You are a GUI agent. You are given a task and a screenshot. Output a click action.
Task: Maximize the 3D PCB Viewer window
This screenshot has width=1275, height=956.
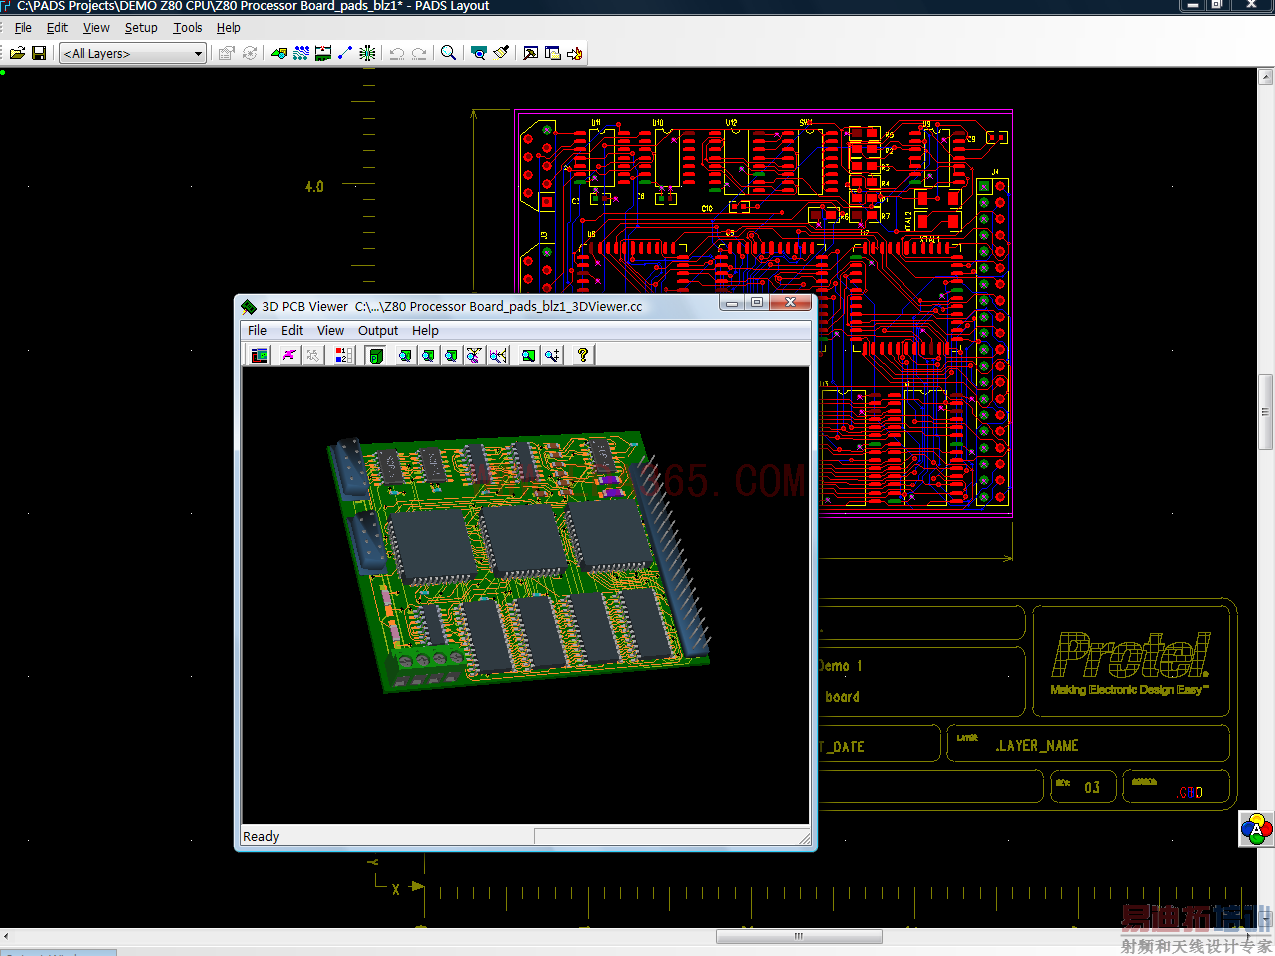tap(757, 303)
